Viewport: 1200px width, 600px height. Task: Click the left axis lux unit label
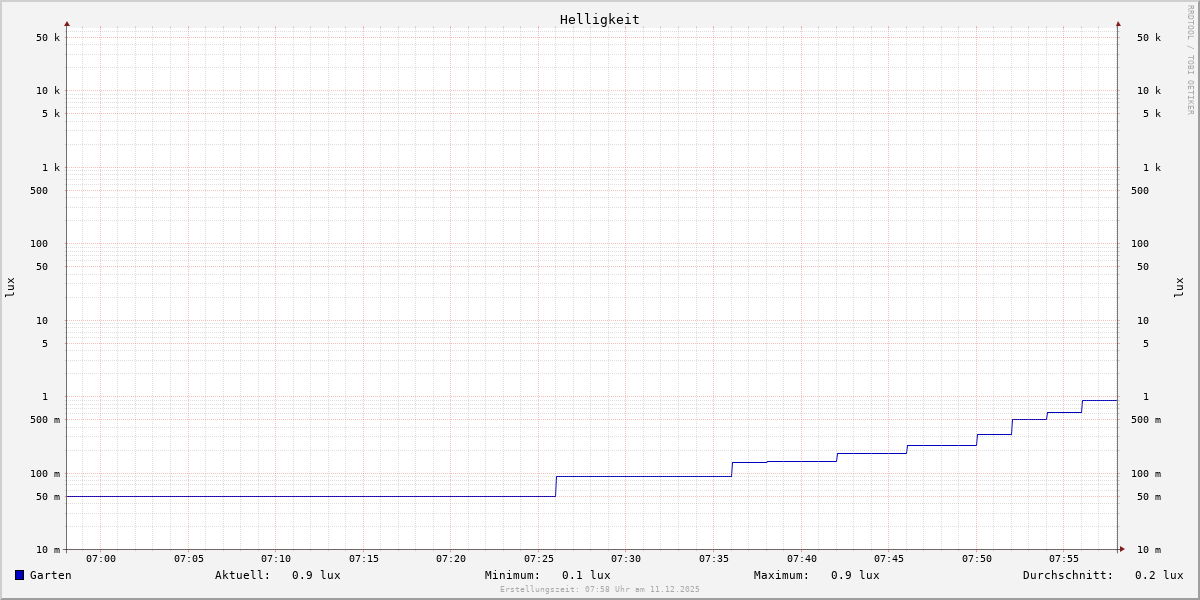pyautogui.click(x=10, y=287)
